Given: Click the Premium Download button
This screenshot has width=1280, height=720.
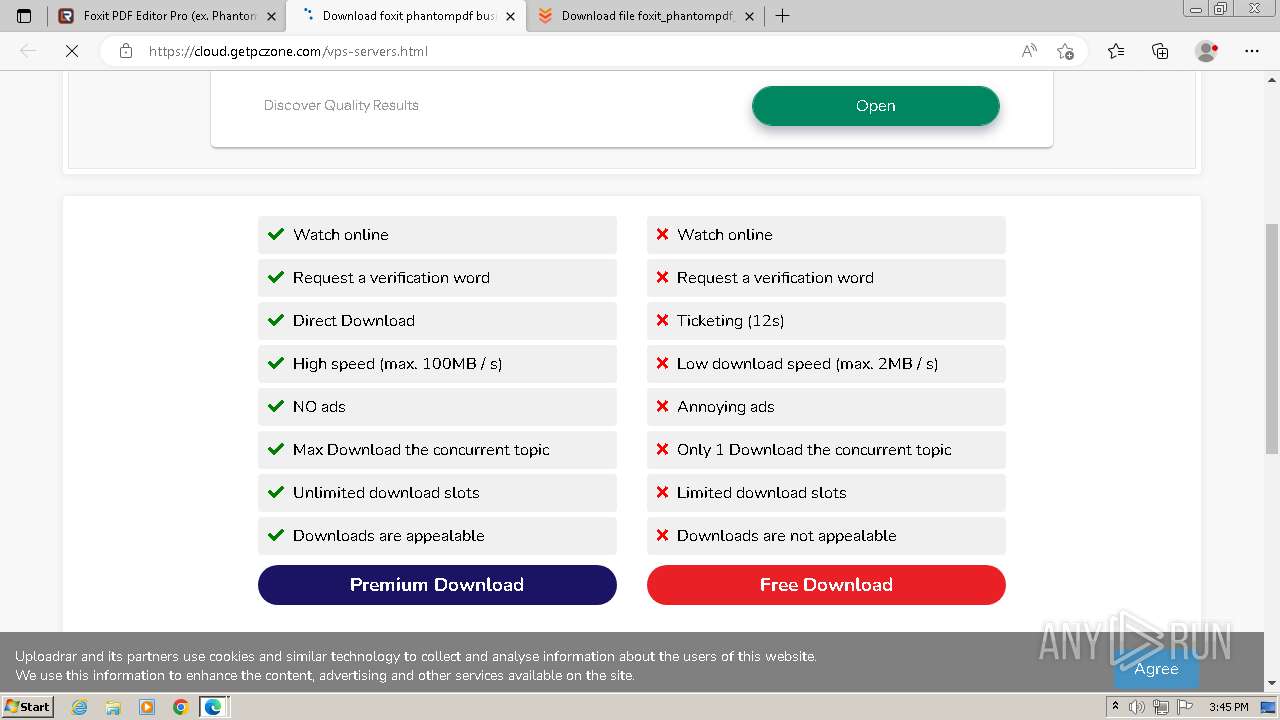Looking at the screenshot, I should point(437,585).
